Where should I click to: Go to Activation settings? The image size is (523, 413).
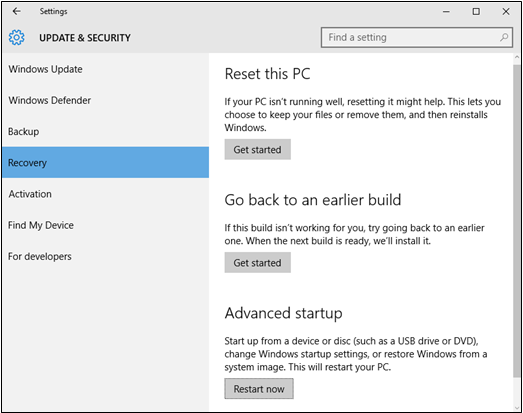(105, 194)
